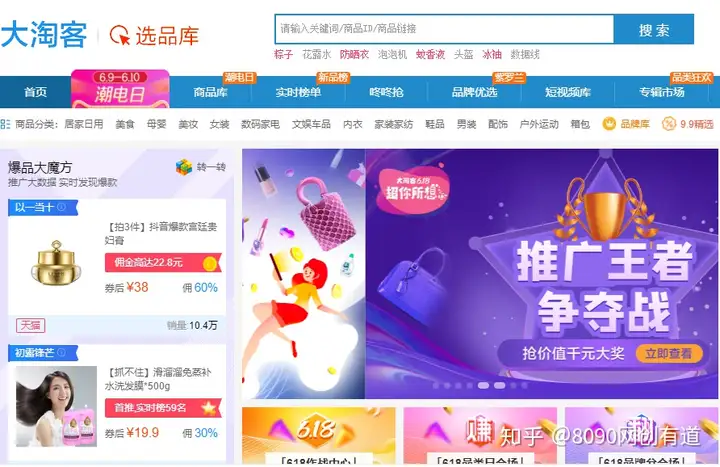This screenshot has height=467, width=720.
Task: Click the 选品库 cursor logo icon
Action: (119, 35)
